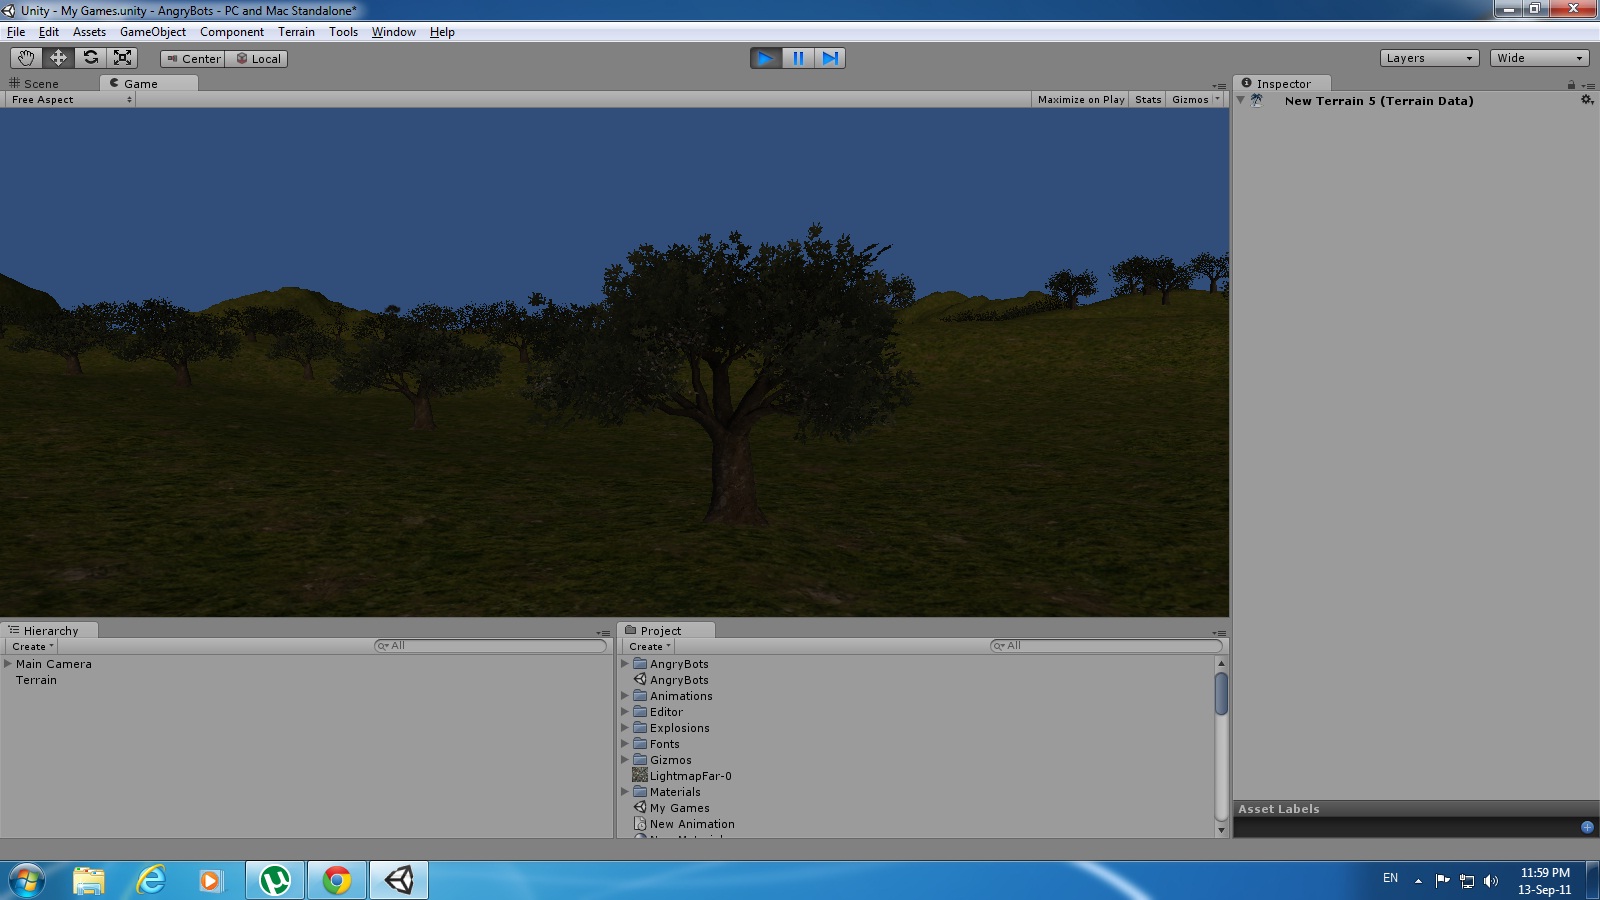Open the Wide layout dropdown
The width and height of the screenshot is (1600, 900).
(x=1539, y=58)
